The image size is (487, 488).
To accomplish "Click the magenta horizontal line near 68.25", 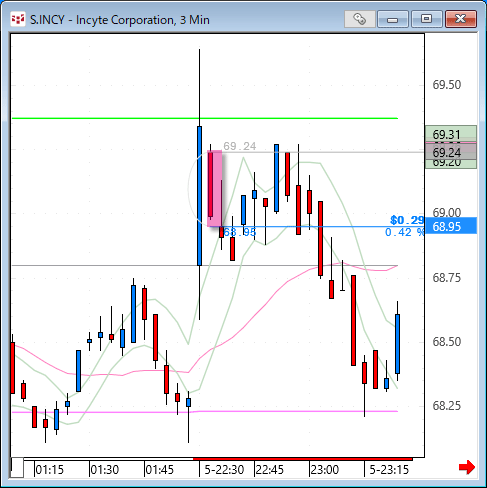I will 205,412.
